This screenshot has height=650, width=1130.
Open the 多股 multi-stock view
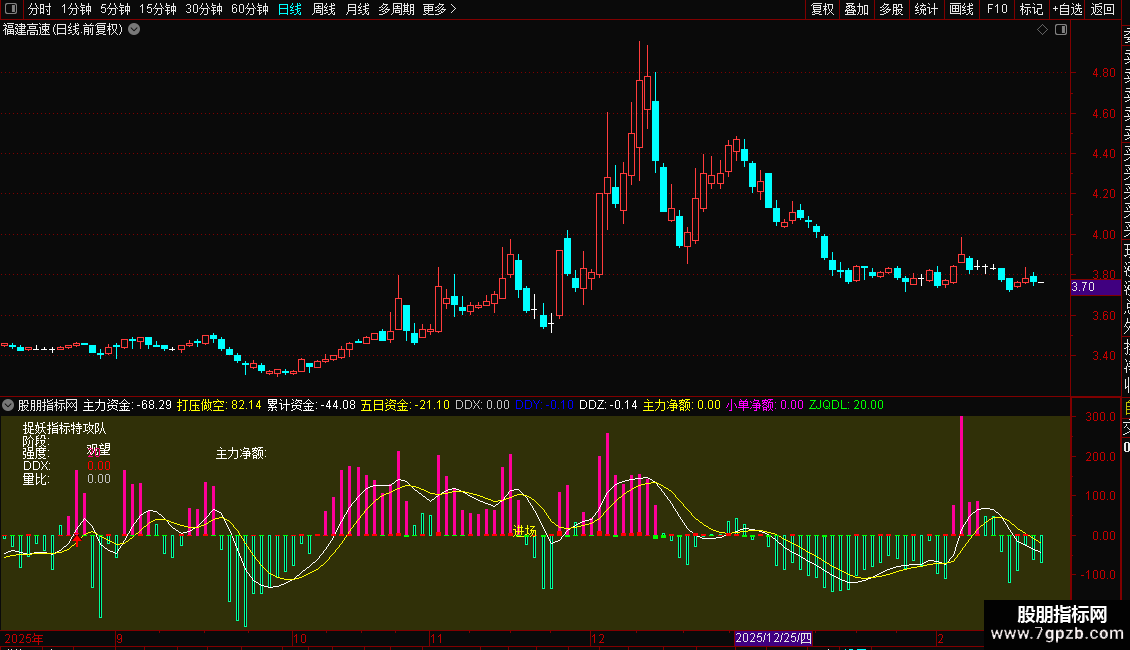tap(891, 9)
